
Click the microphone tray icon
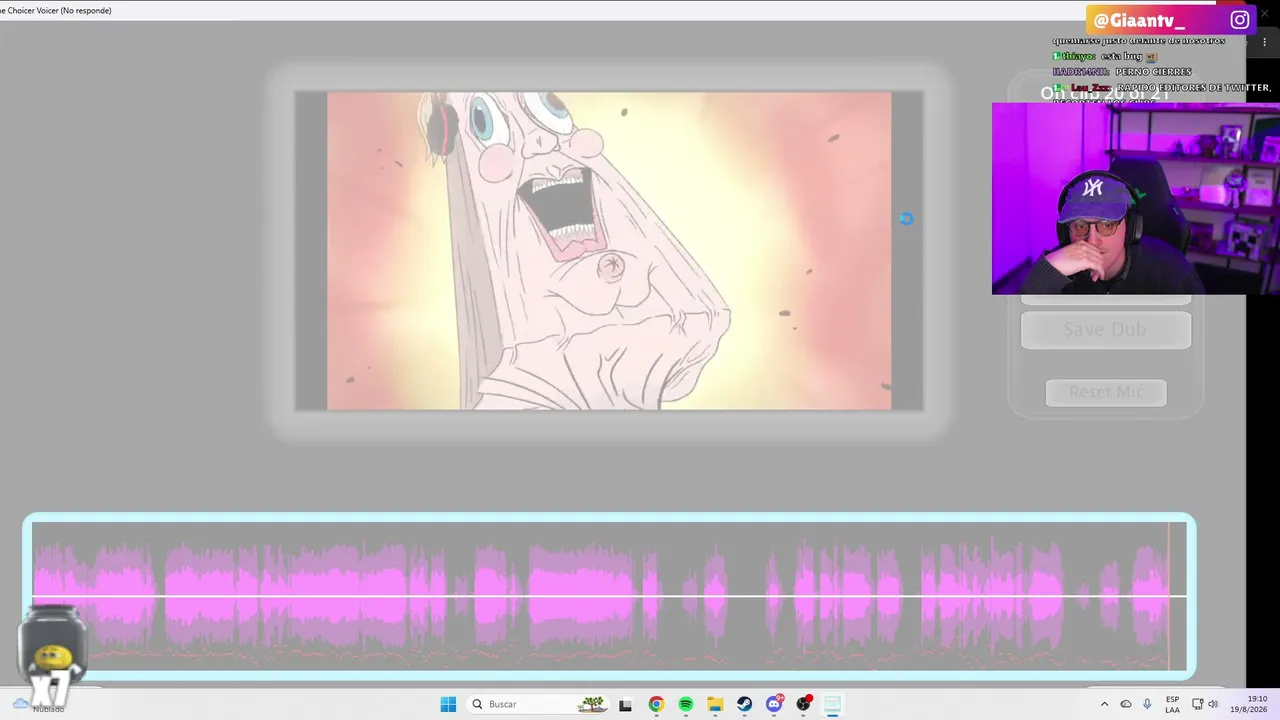tap(1147, 704)
